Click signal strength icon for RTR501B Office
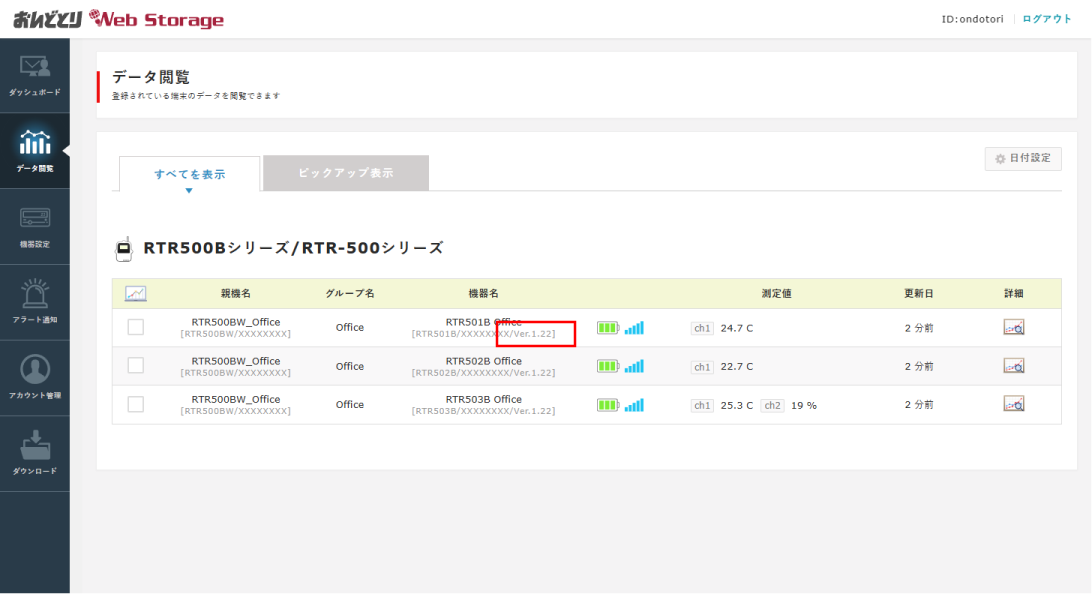Screen dimensions: 1092x594 coord(634,328)
